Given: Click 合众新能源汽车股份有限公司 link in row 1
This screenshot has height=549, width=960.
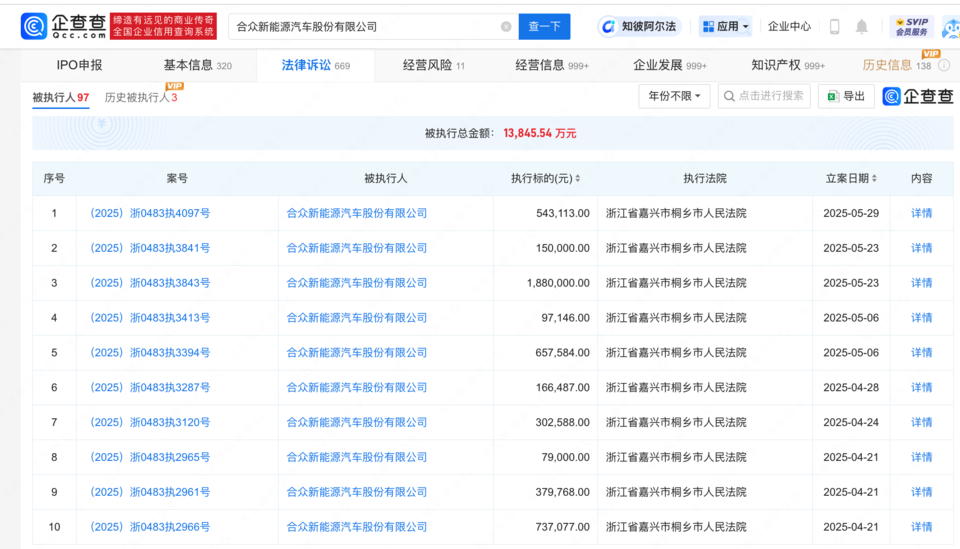Looking at the screenshot, I should pos(357,213).
